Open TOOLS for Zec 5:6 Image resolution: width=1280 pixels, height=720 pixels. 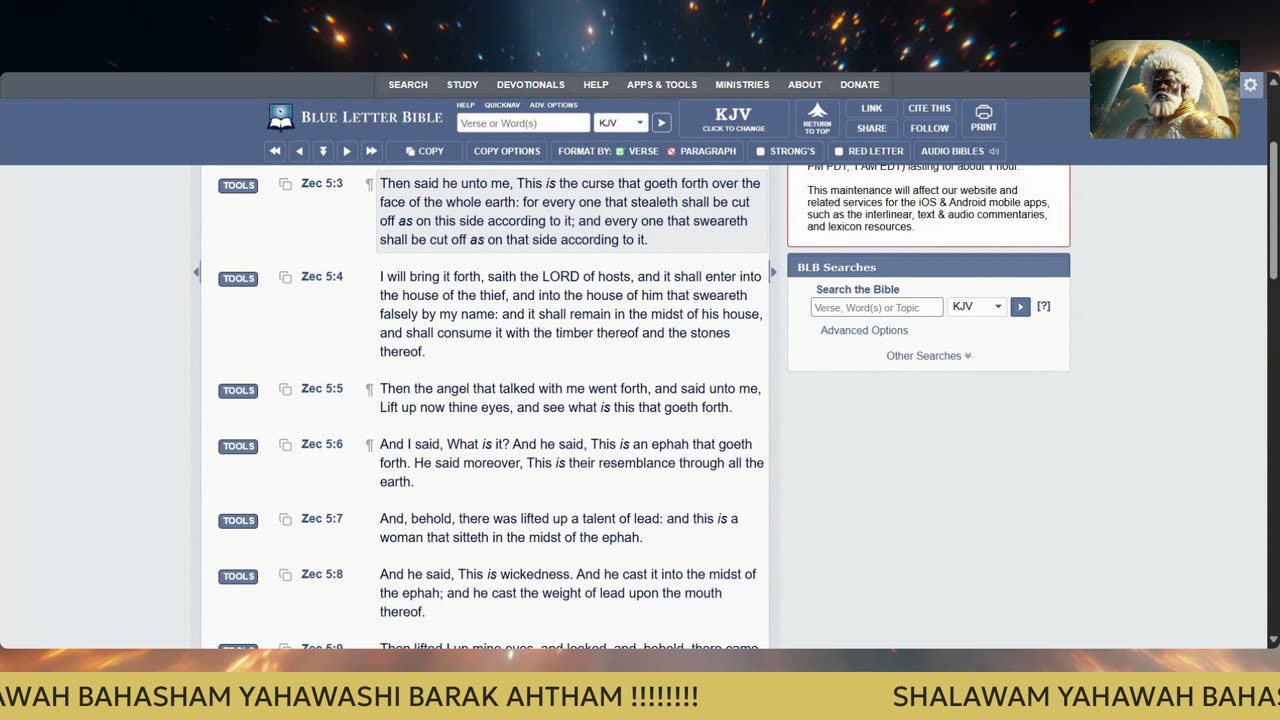tap(238, 446)
